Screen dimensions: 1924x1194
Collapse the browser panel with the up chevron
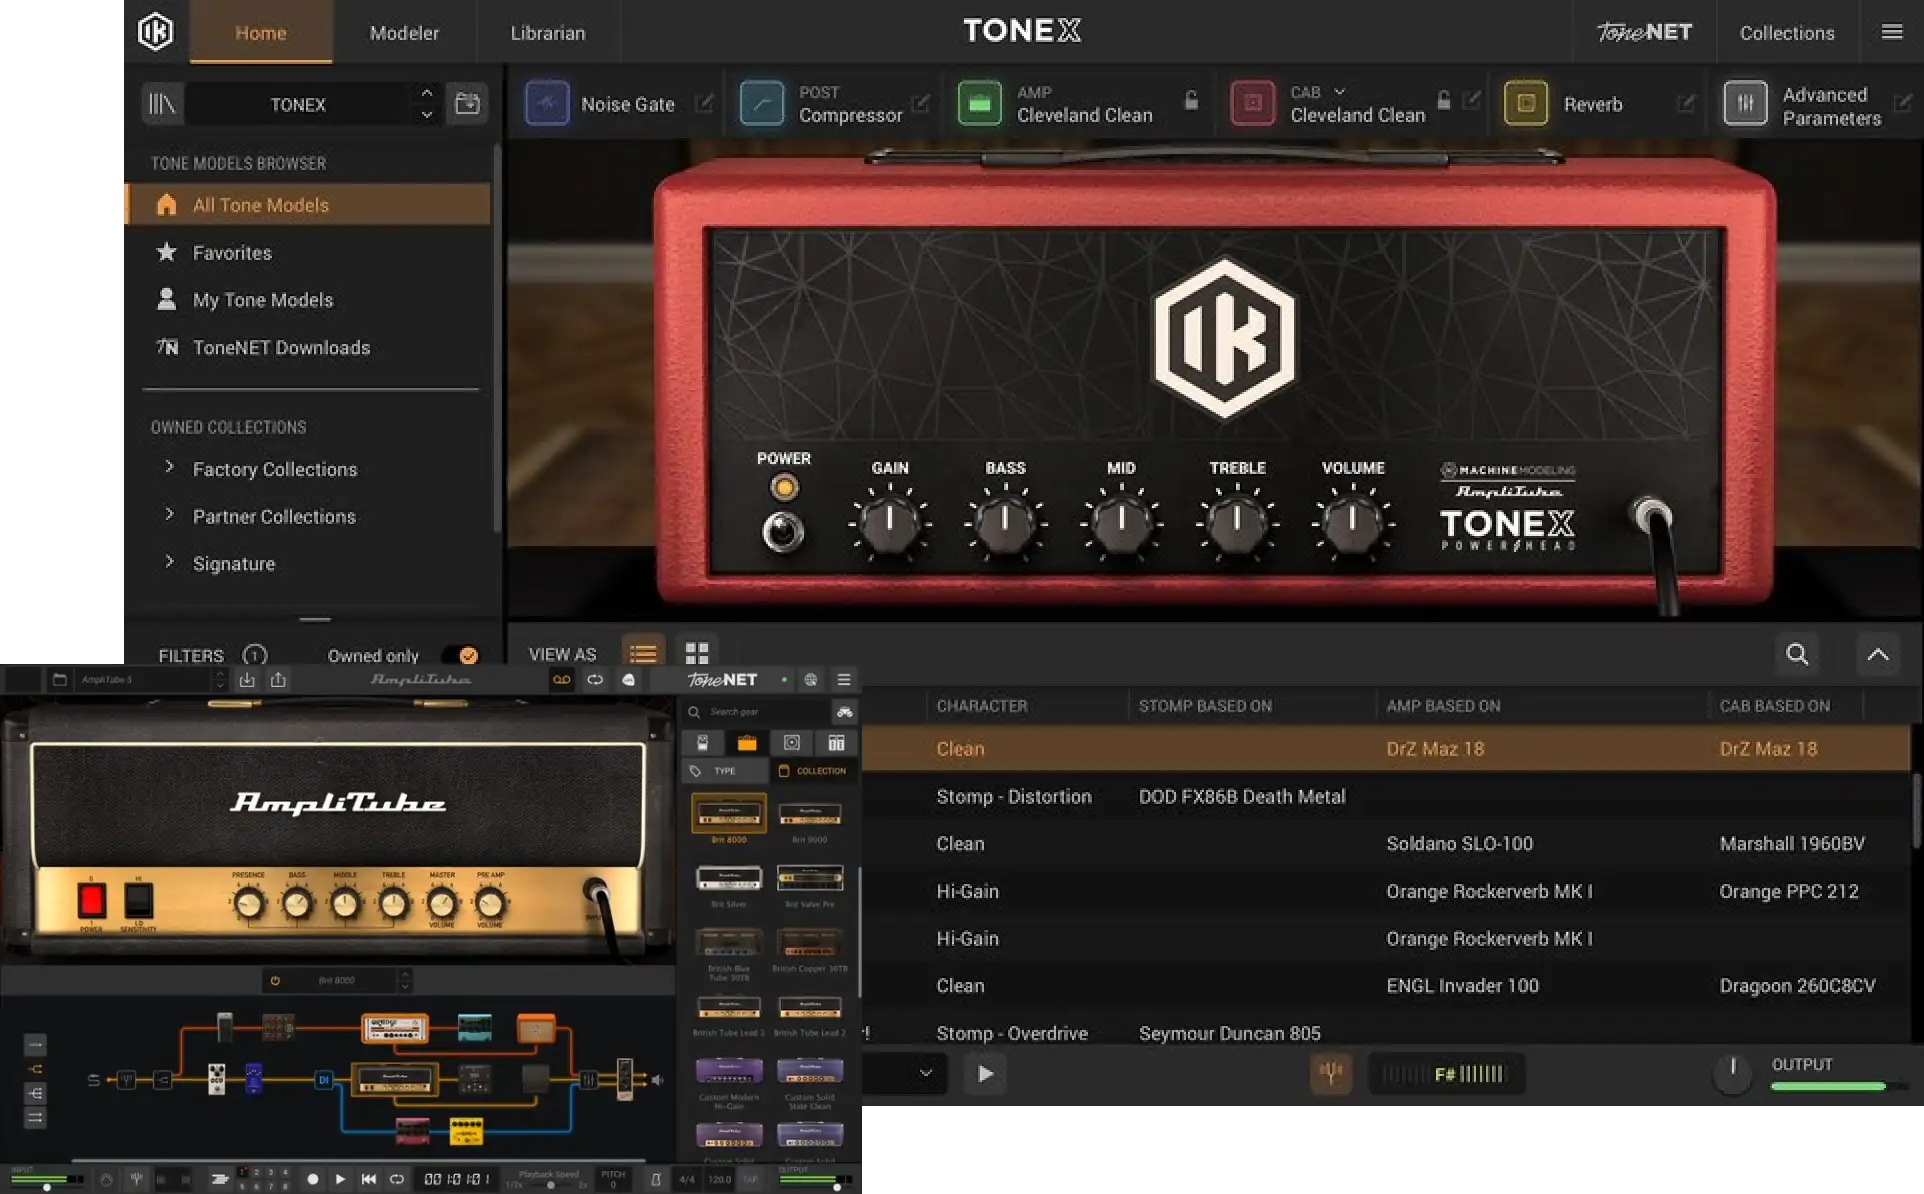pos(1877,654)
